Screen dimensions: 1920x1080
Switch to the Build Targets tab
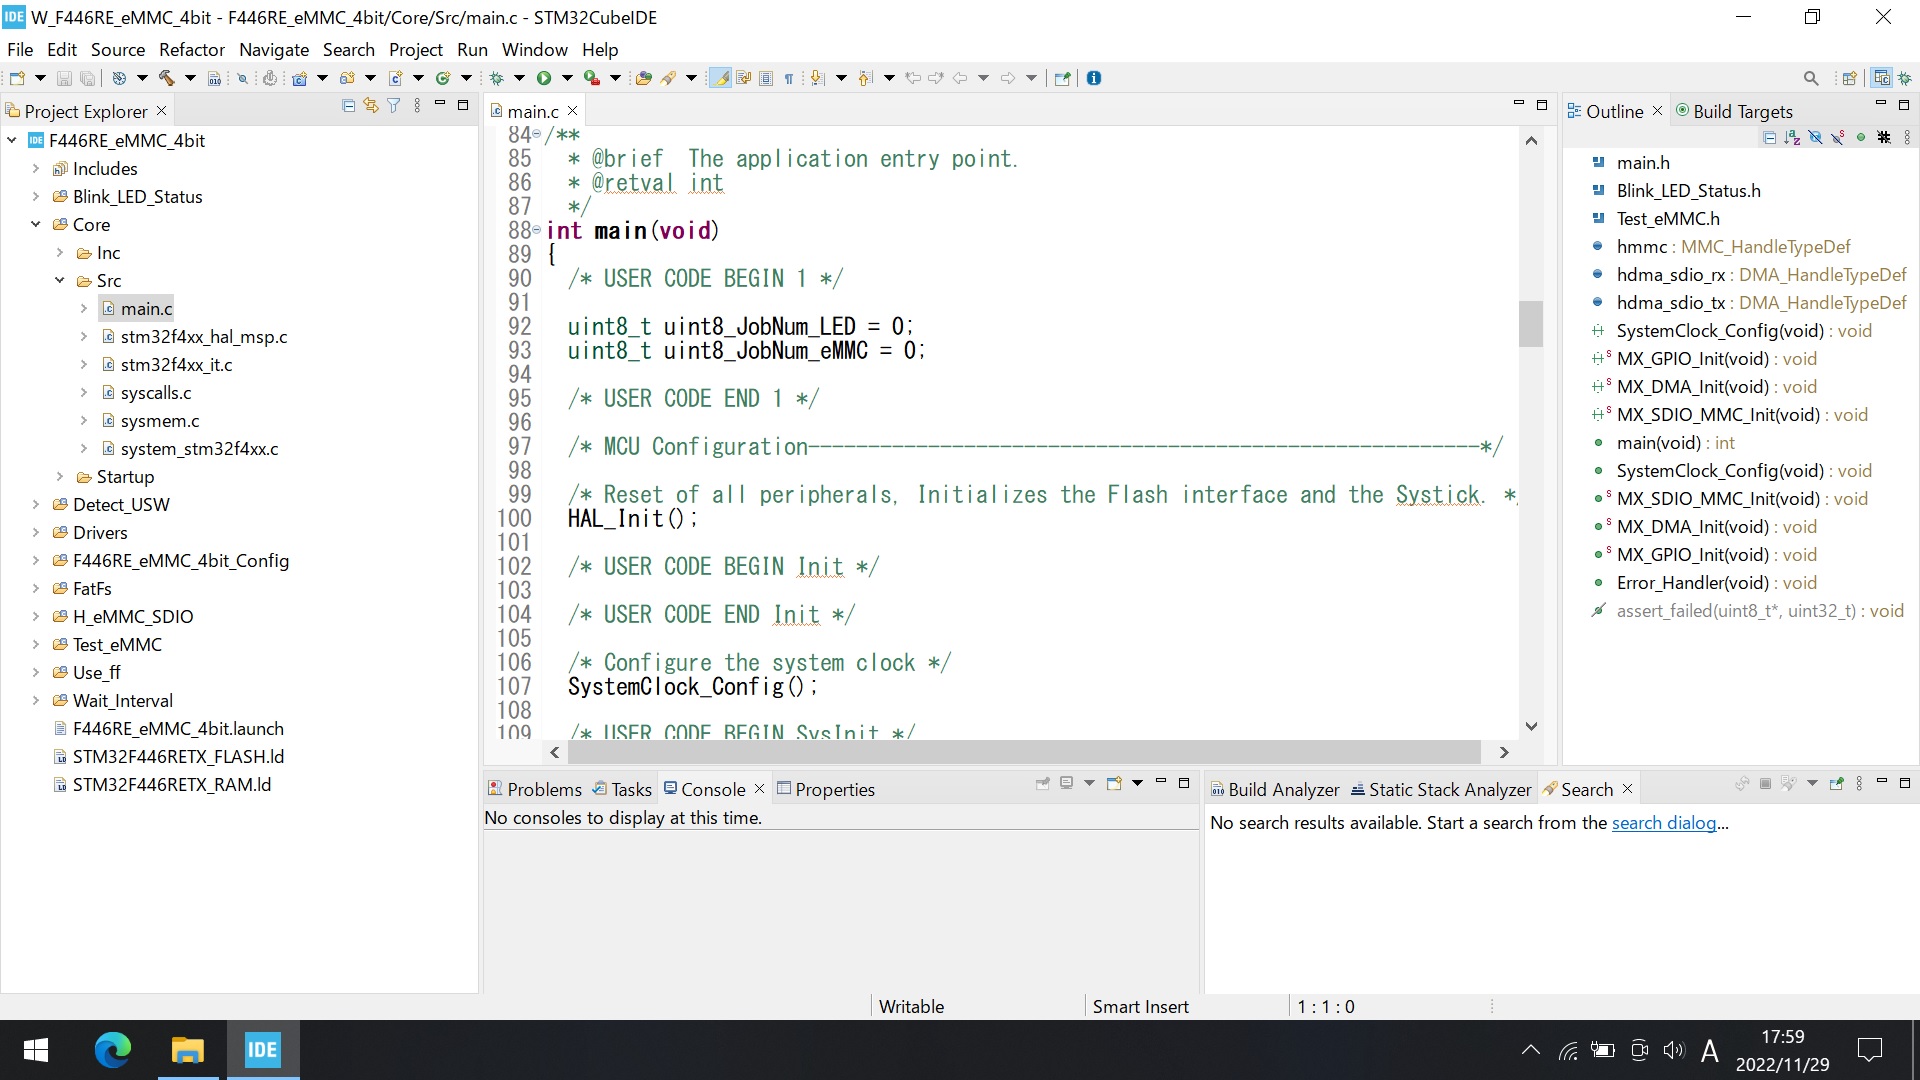pos(1735,111)
